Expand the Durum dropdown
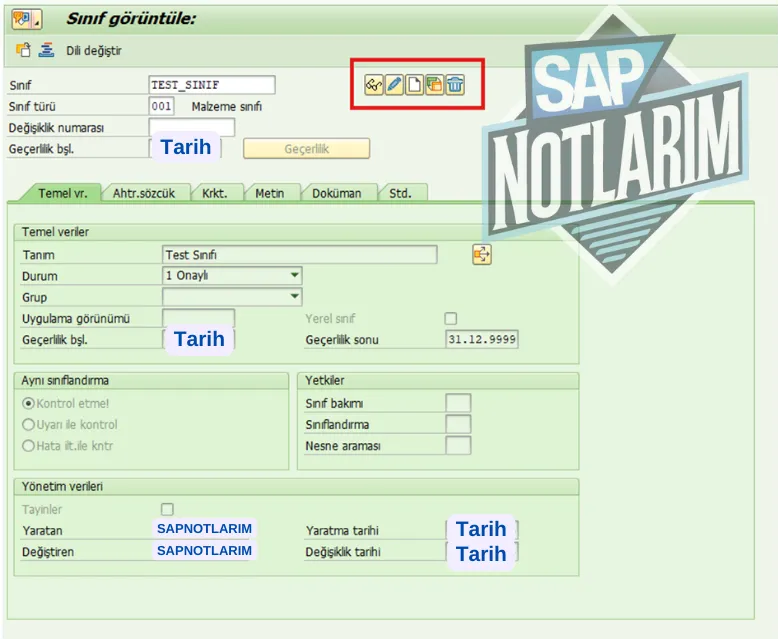 [295, 275]
